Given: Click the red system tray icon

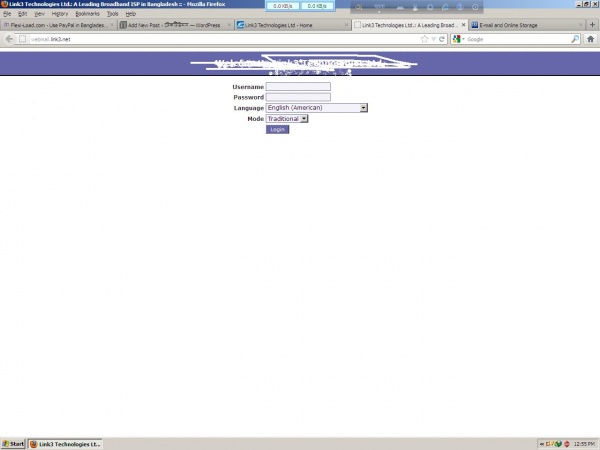Looking at the screenshot, I should [567, 444].
